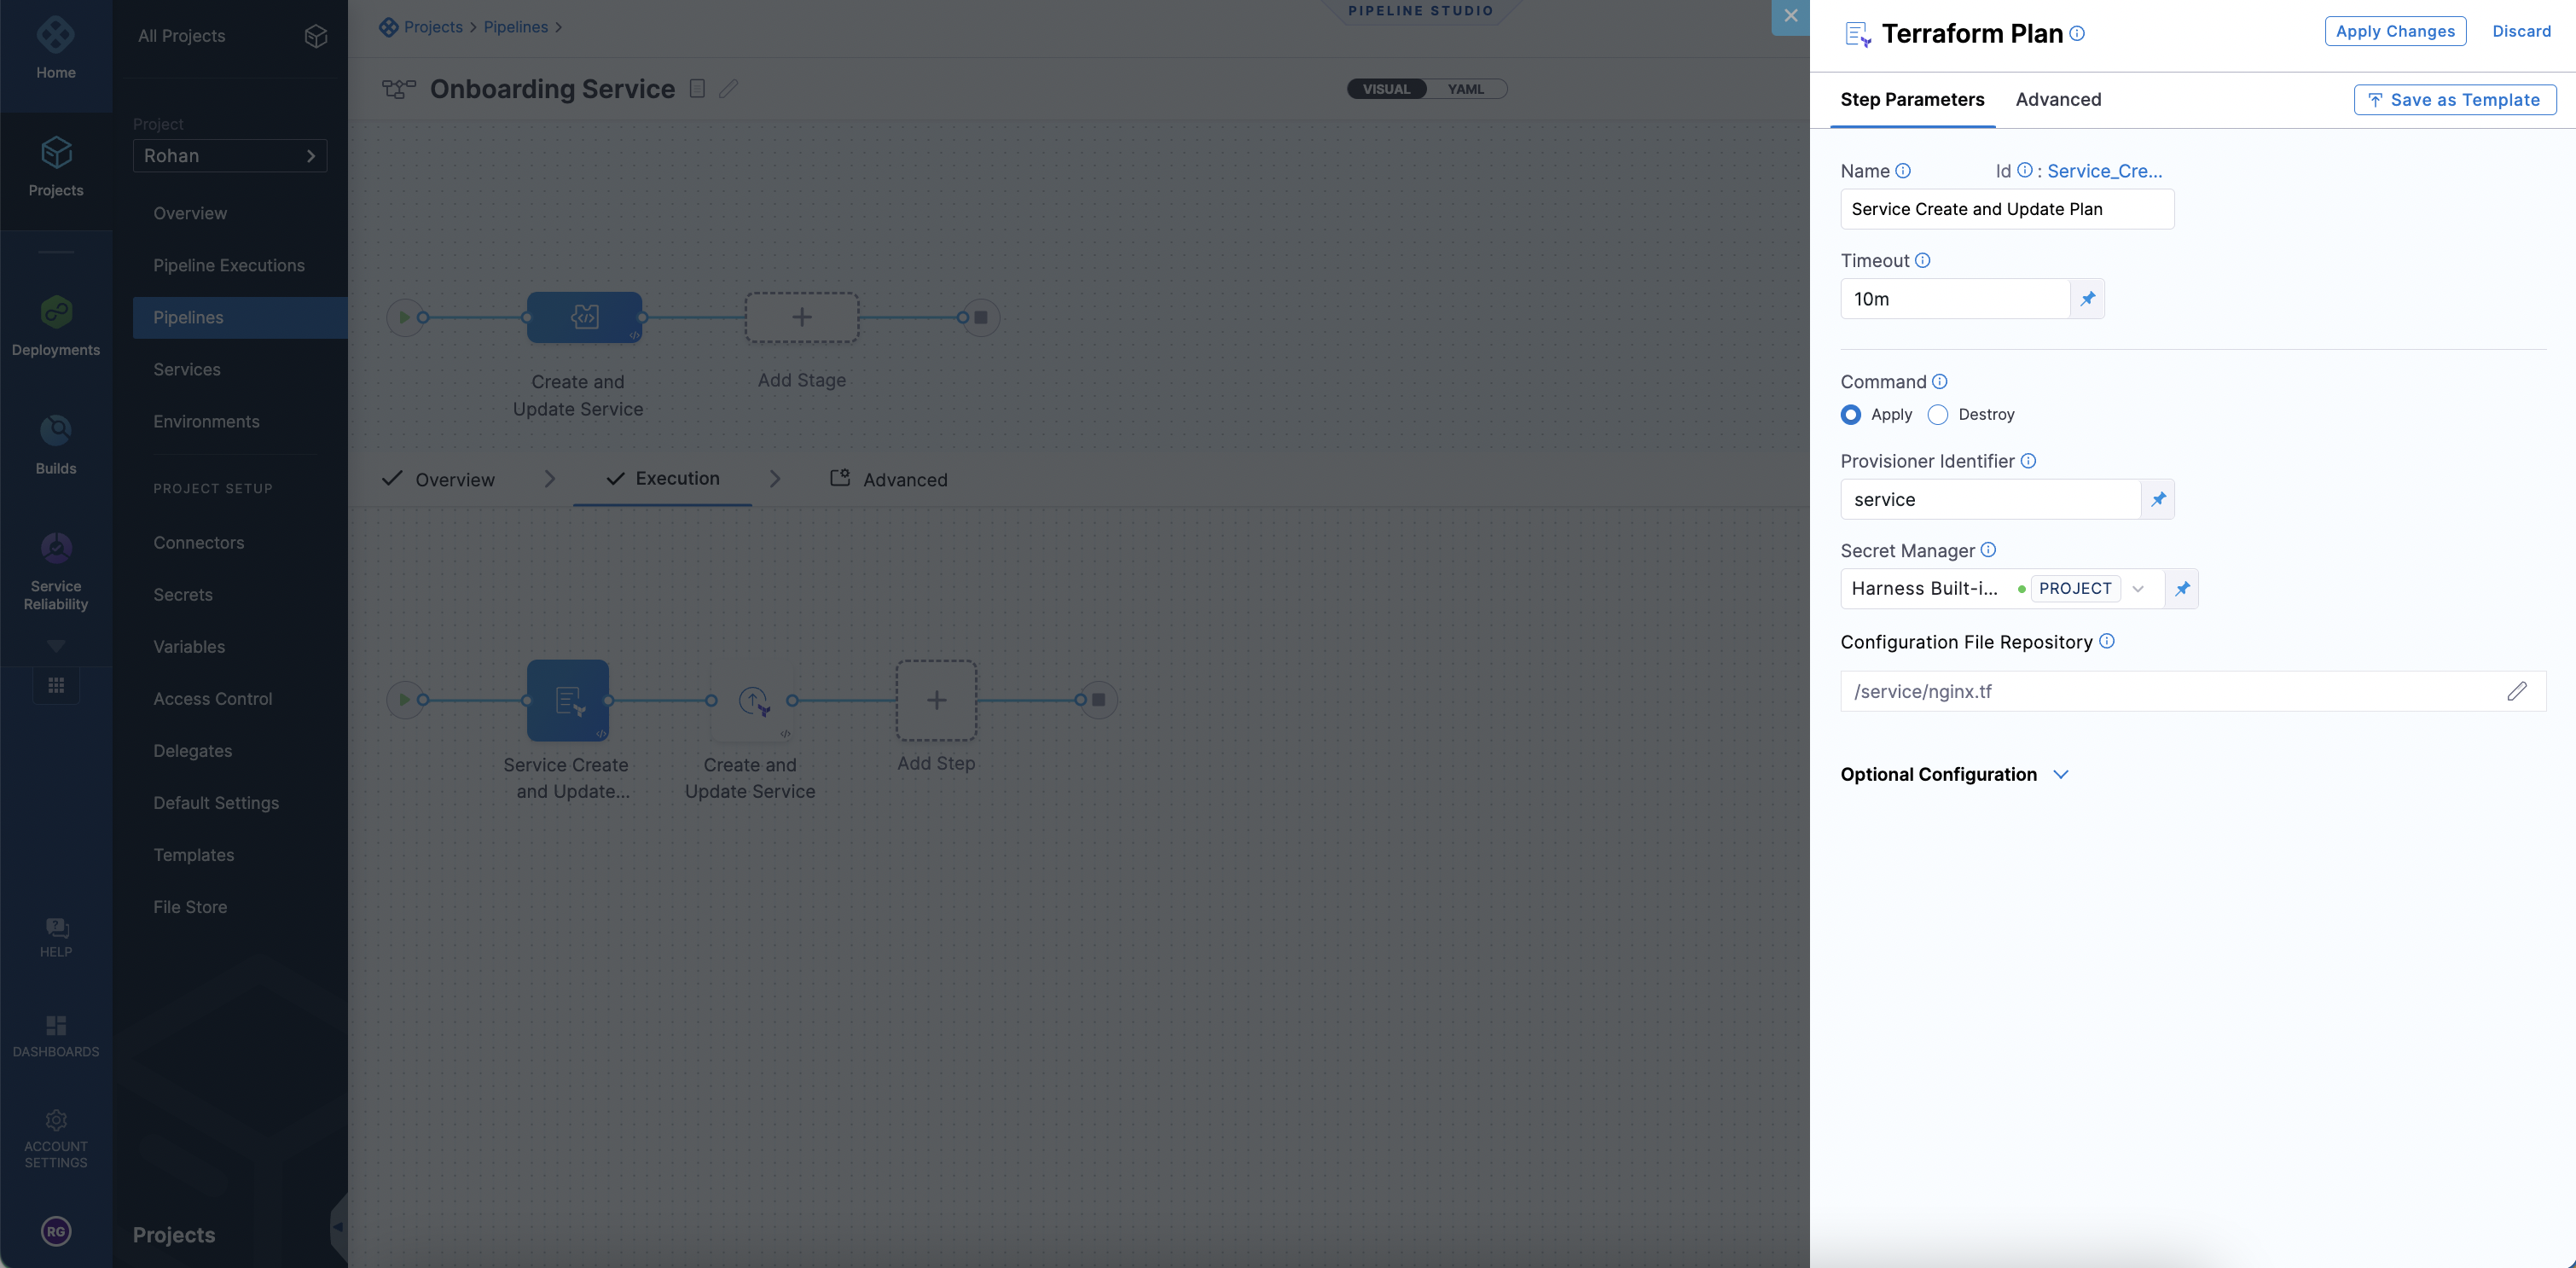The width and height of the screenshot is (2576, 1268).
Task: Open Account Settings from the sidebar
Action: [56, 1136]
